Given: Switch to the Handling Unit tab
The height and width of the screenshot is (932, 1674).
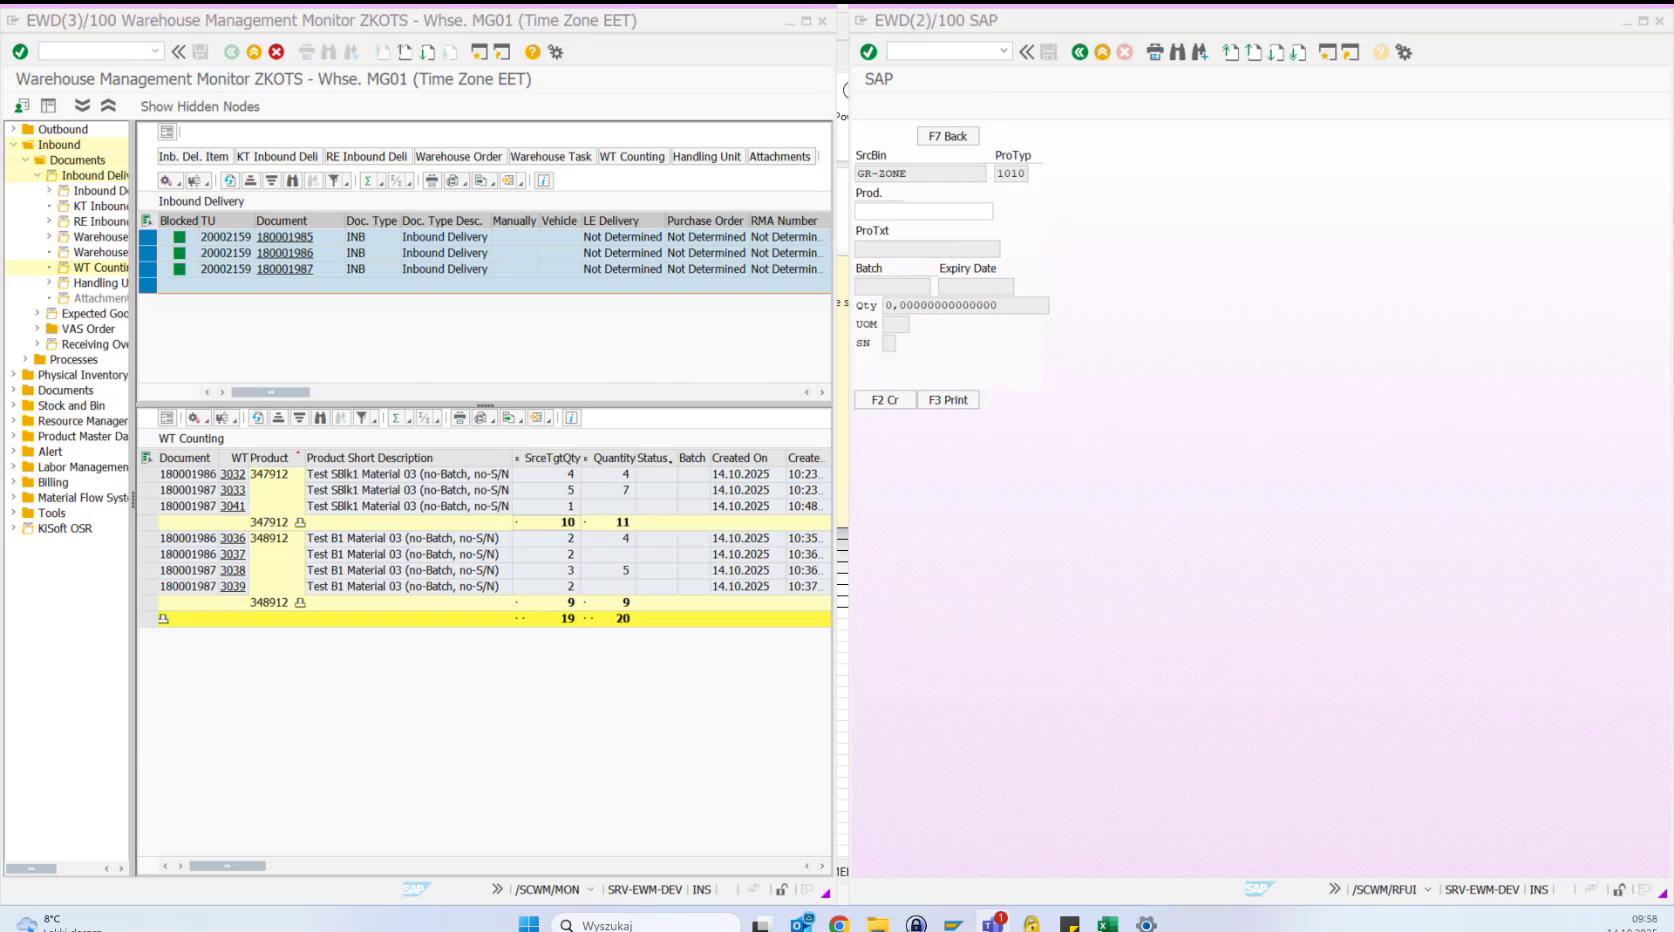Looking at the screenshot, I should tap(706, 156).
